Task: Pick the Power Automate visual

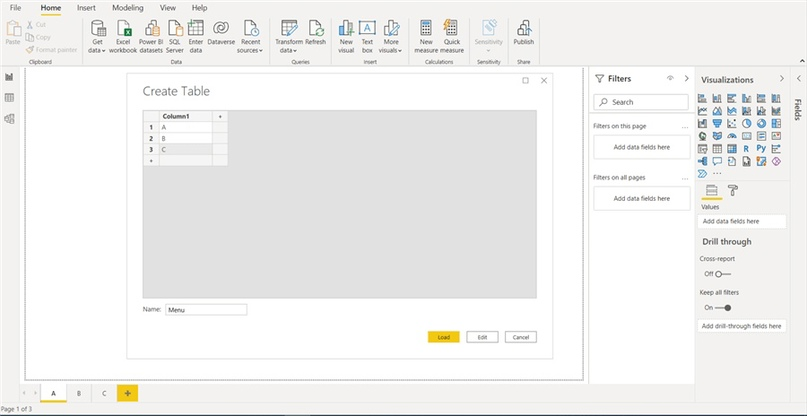Action: click(703, 174)
